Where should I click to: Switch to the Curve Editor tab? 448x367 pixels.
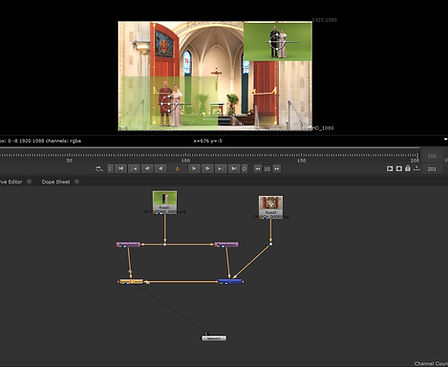click(x=10, y=182)
